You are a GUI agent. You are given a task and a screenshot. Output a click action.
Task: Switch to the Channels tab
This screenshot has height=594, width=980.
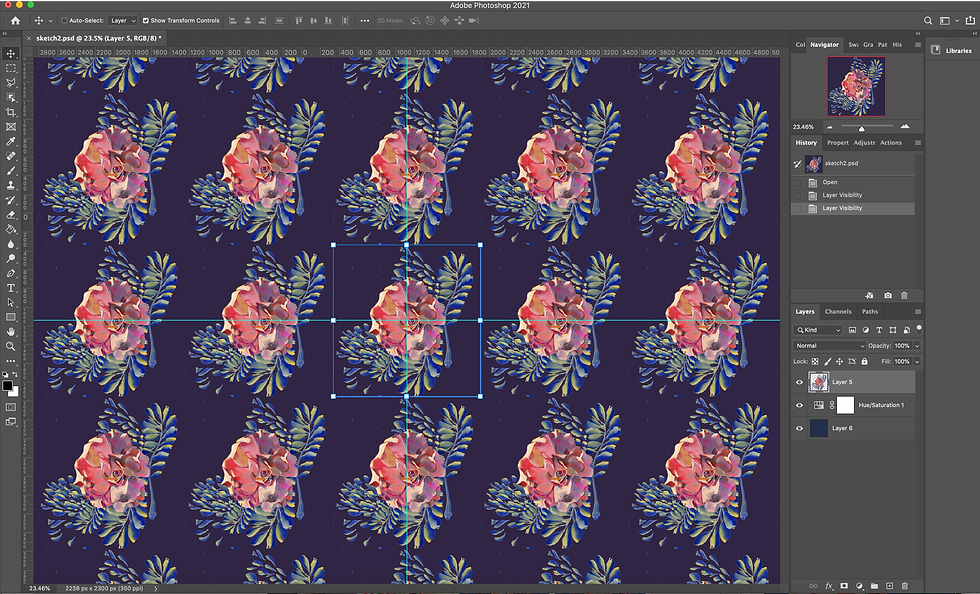pyautogui.click(x=838, y=311)
